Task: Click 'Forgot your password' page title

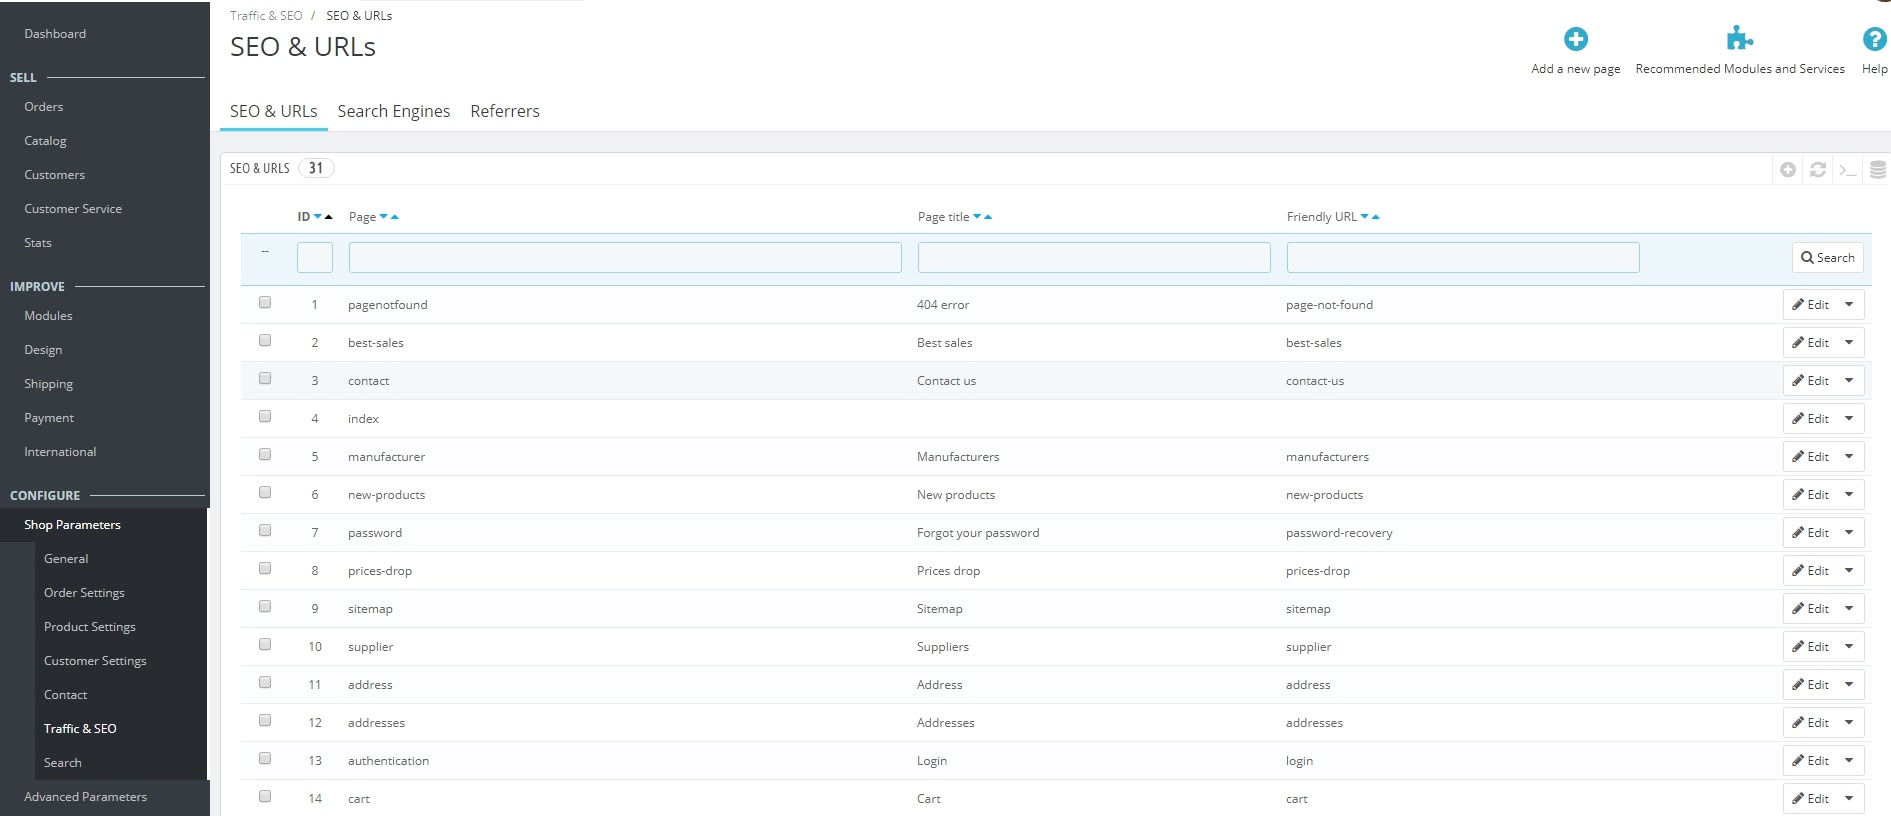Action: click(978, 533)
